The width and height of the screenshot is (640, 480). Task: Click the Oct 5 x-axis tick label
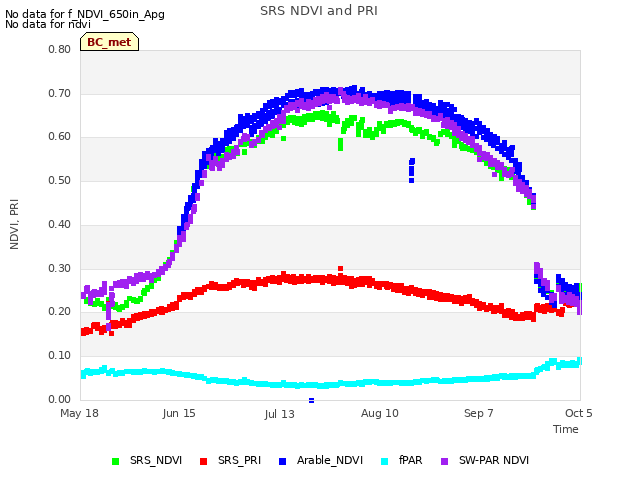click(x=578, y=413)
